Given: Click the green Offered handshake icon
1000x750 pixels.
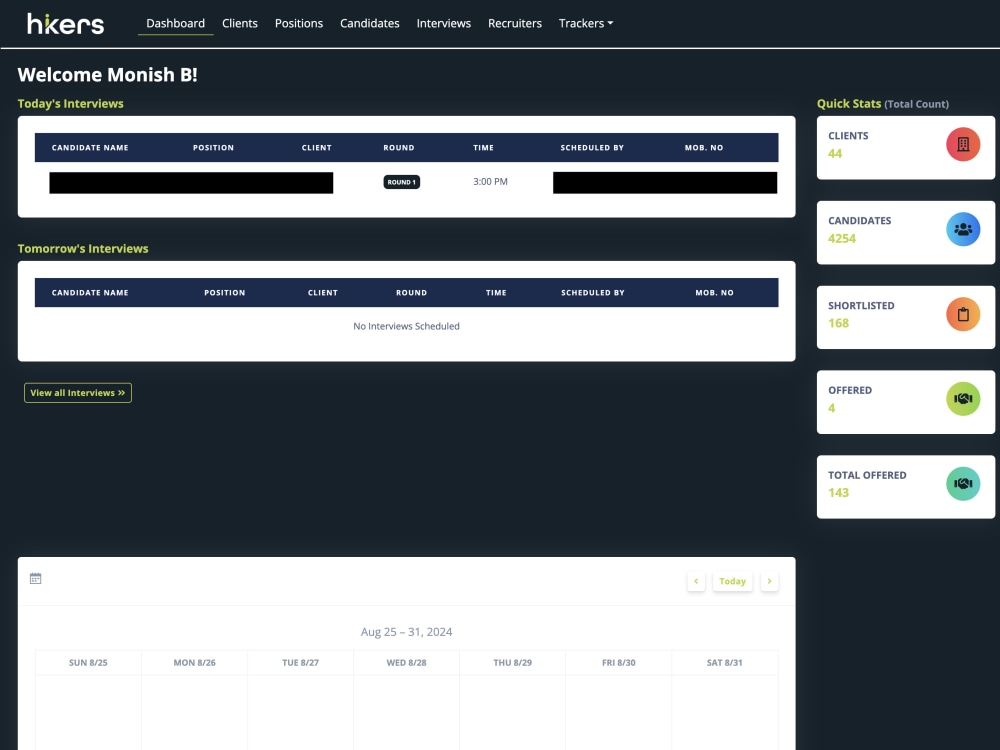Looking at the screenshot, I should 963,399.
